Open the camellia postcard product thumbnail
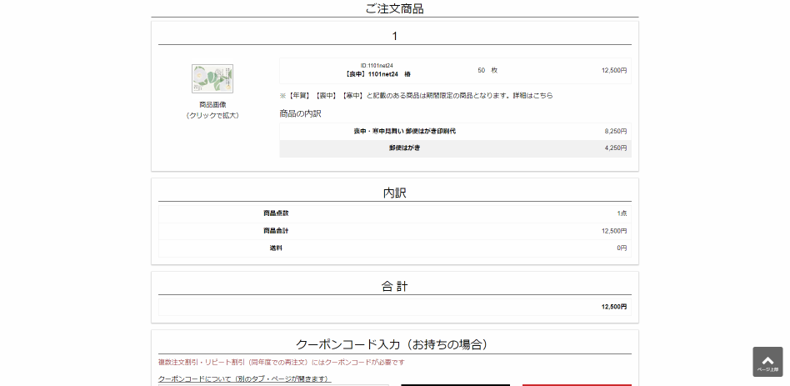The width and height of the screenshot is (790, 386). [212, 78]
